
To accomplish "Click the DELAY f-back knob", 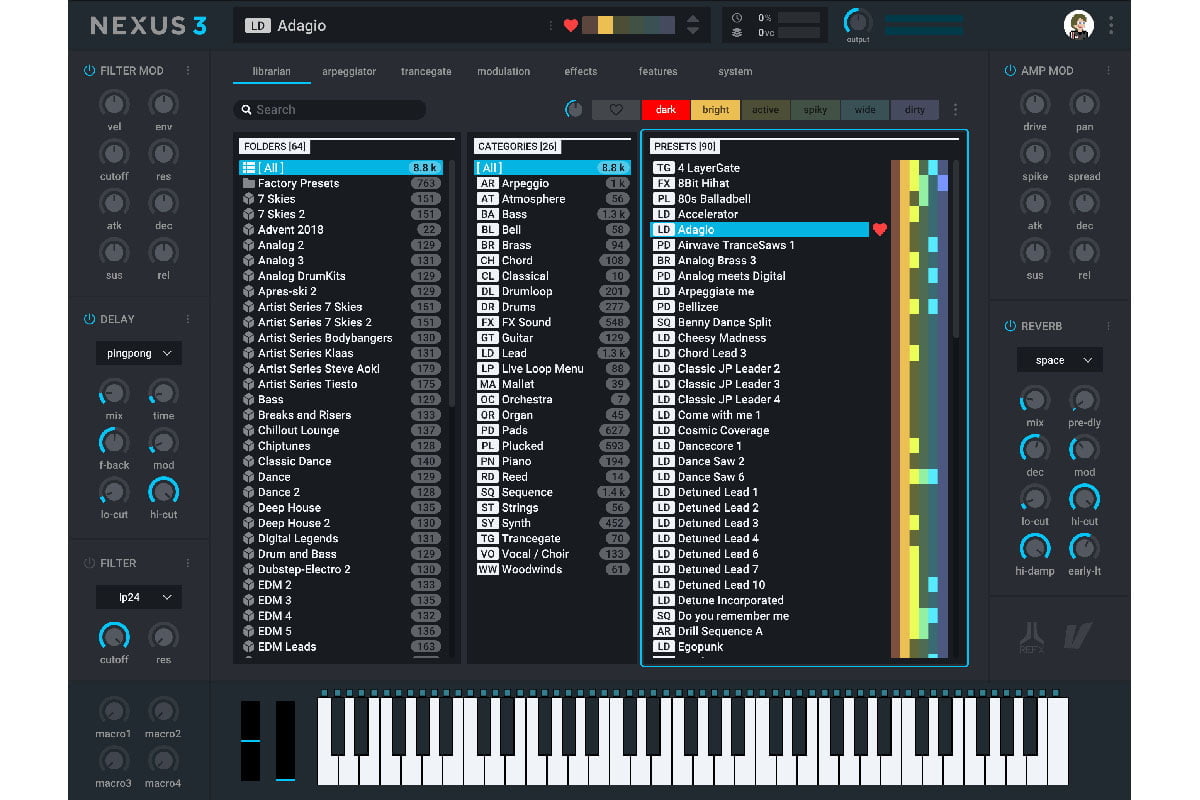I will (114, 441).
